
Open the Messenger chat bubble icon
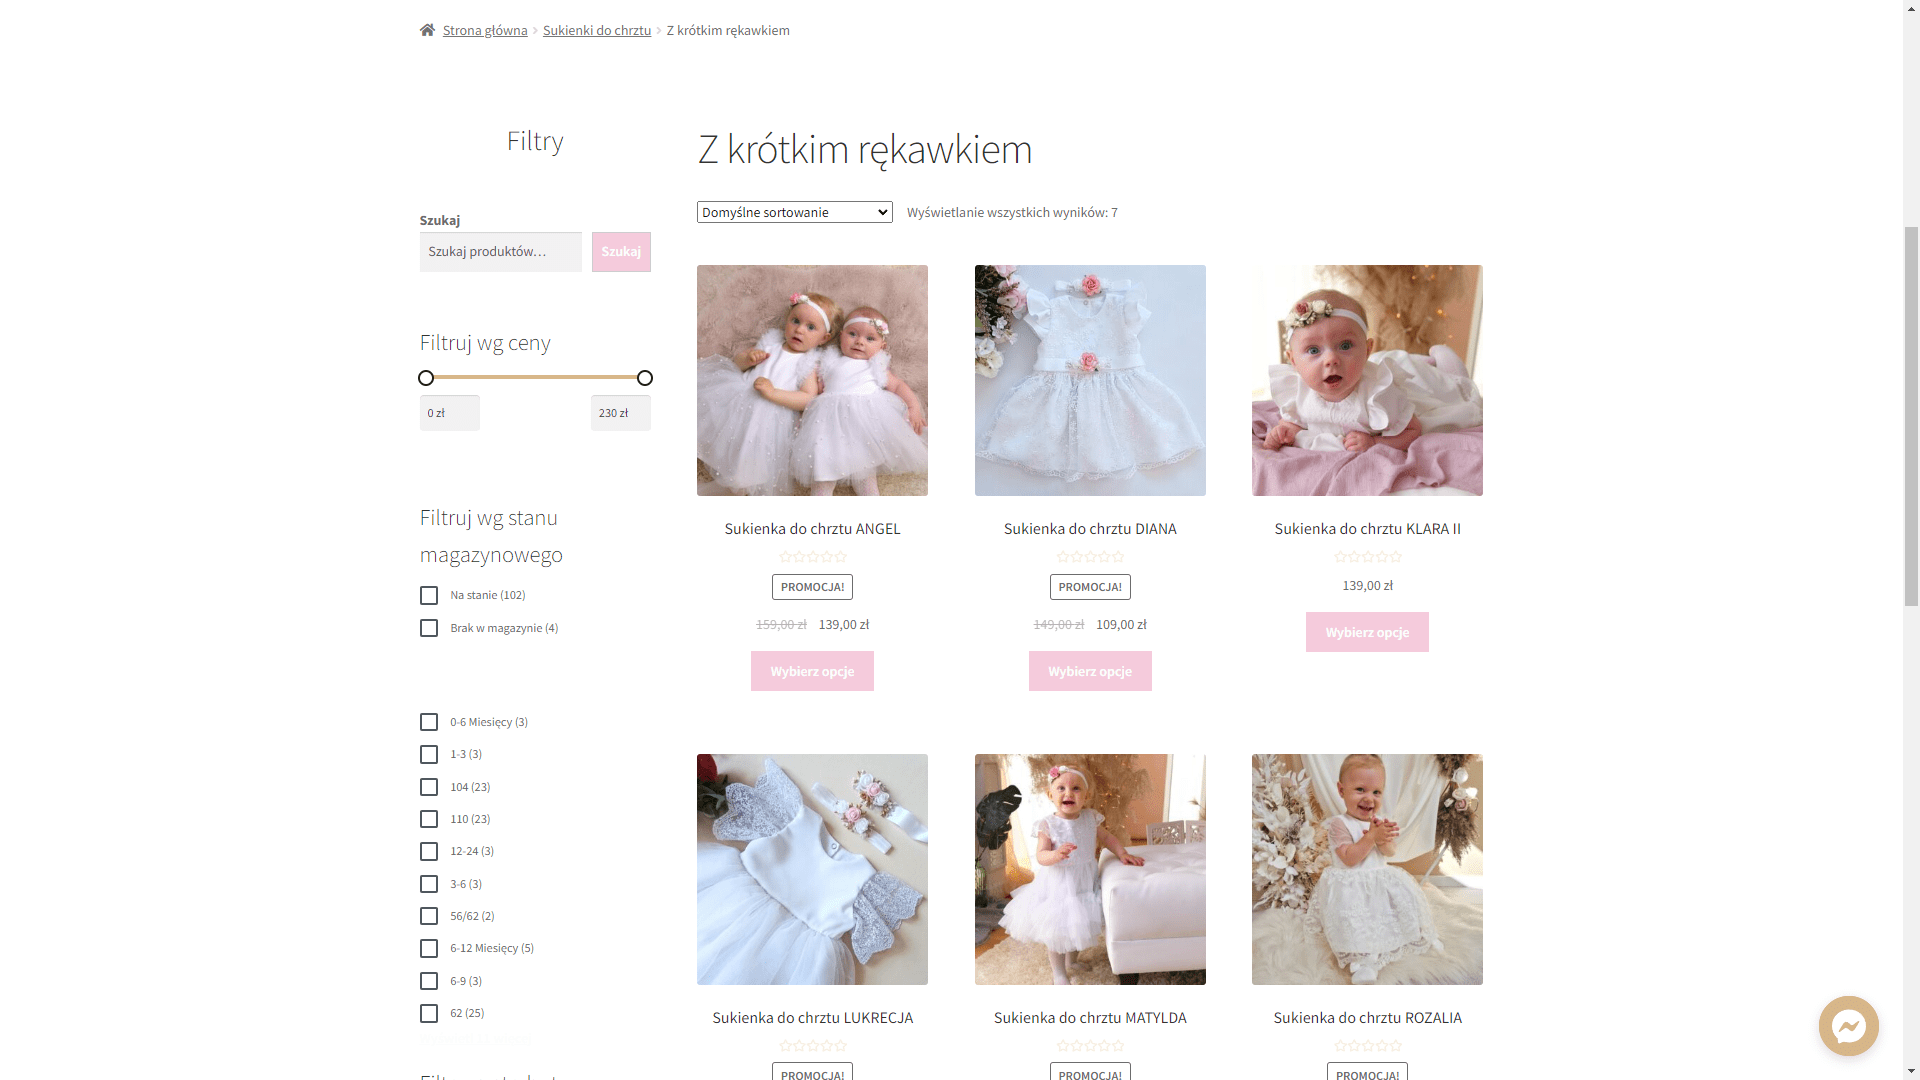(1848, 1026)
